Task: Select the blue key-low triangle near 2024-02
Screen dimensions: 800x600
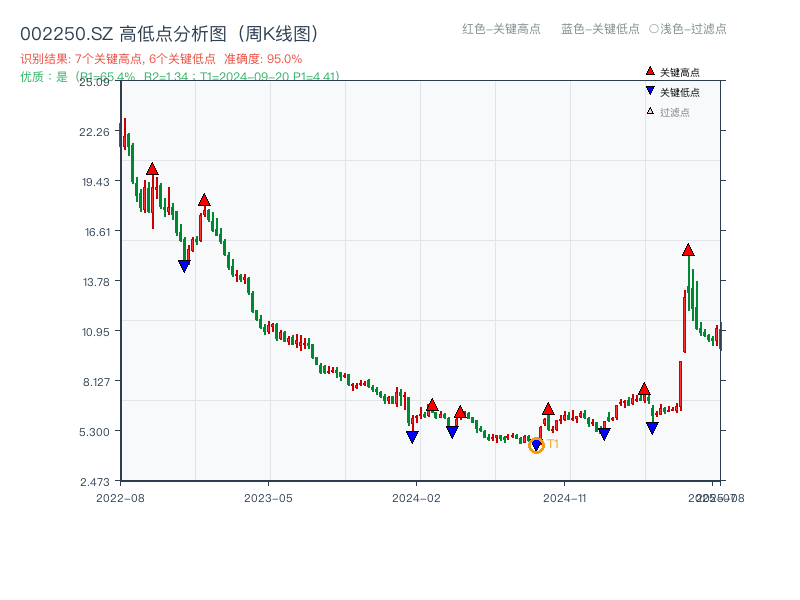Action: [x=412, y=437]
